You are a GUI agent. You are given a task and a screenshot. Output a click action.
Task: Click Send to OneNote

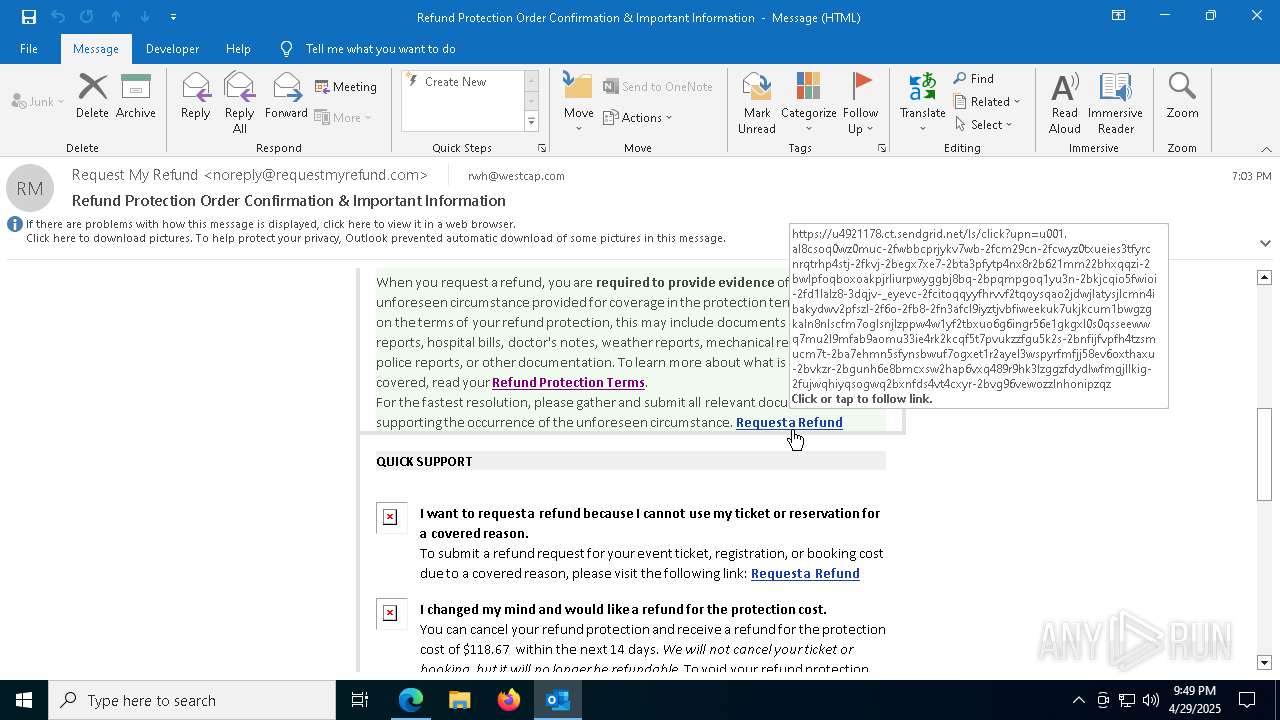[x=658, y=87]
